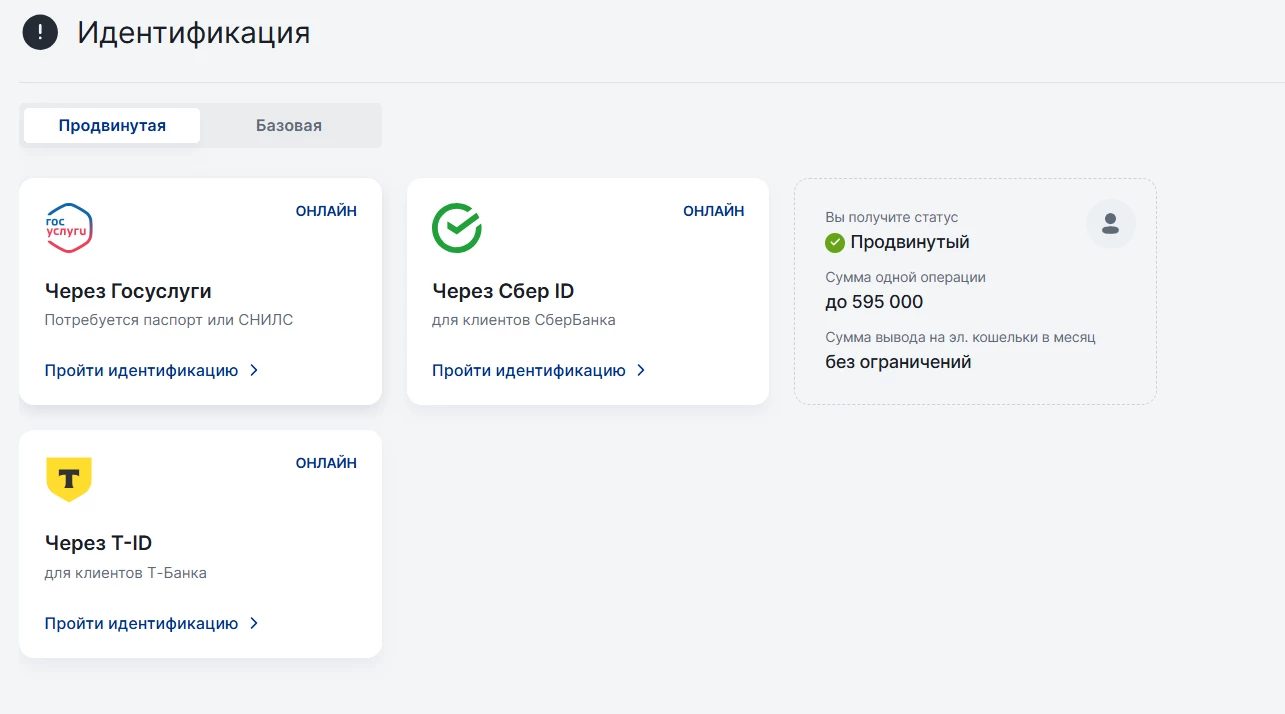Switch to the Базовая tab
Image resolution: width=1285 pixels, height=714 pixels.
[289, 126]
